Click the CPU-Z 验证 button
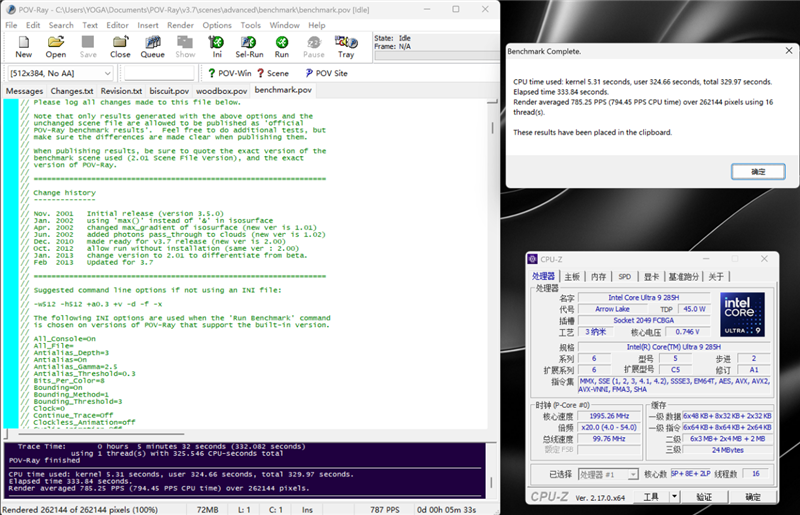This screenshot has height=515, width=800. (x=704, y=497)
